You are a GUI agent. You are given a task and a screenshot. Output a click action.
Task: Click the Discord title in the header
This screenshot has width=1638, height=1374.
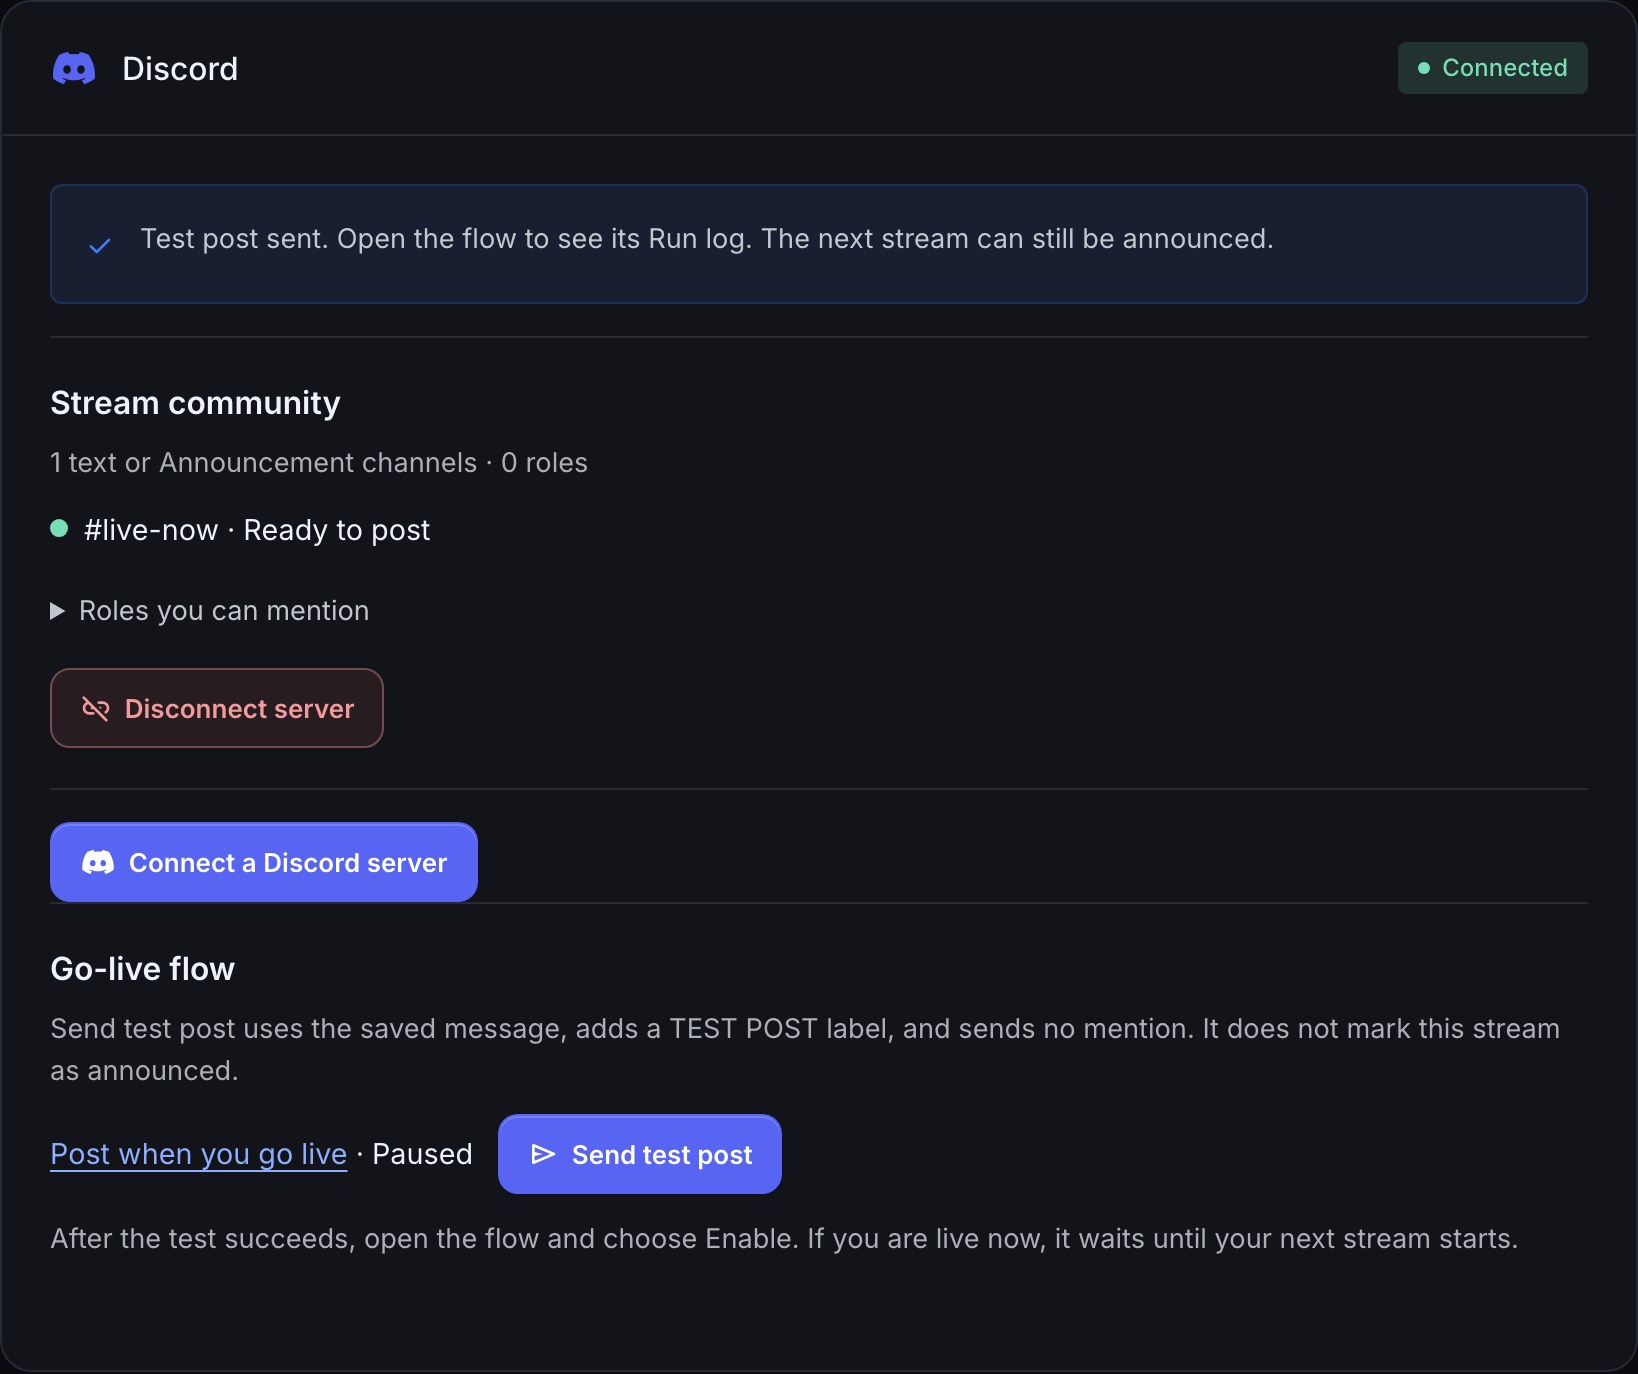point(180,69)
